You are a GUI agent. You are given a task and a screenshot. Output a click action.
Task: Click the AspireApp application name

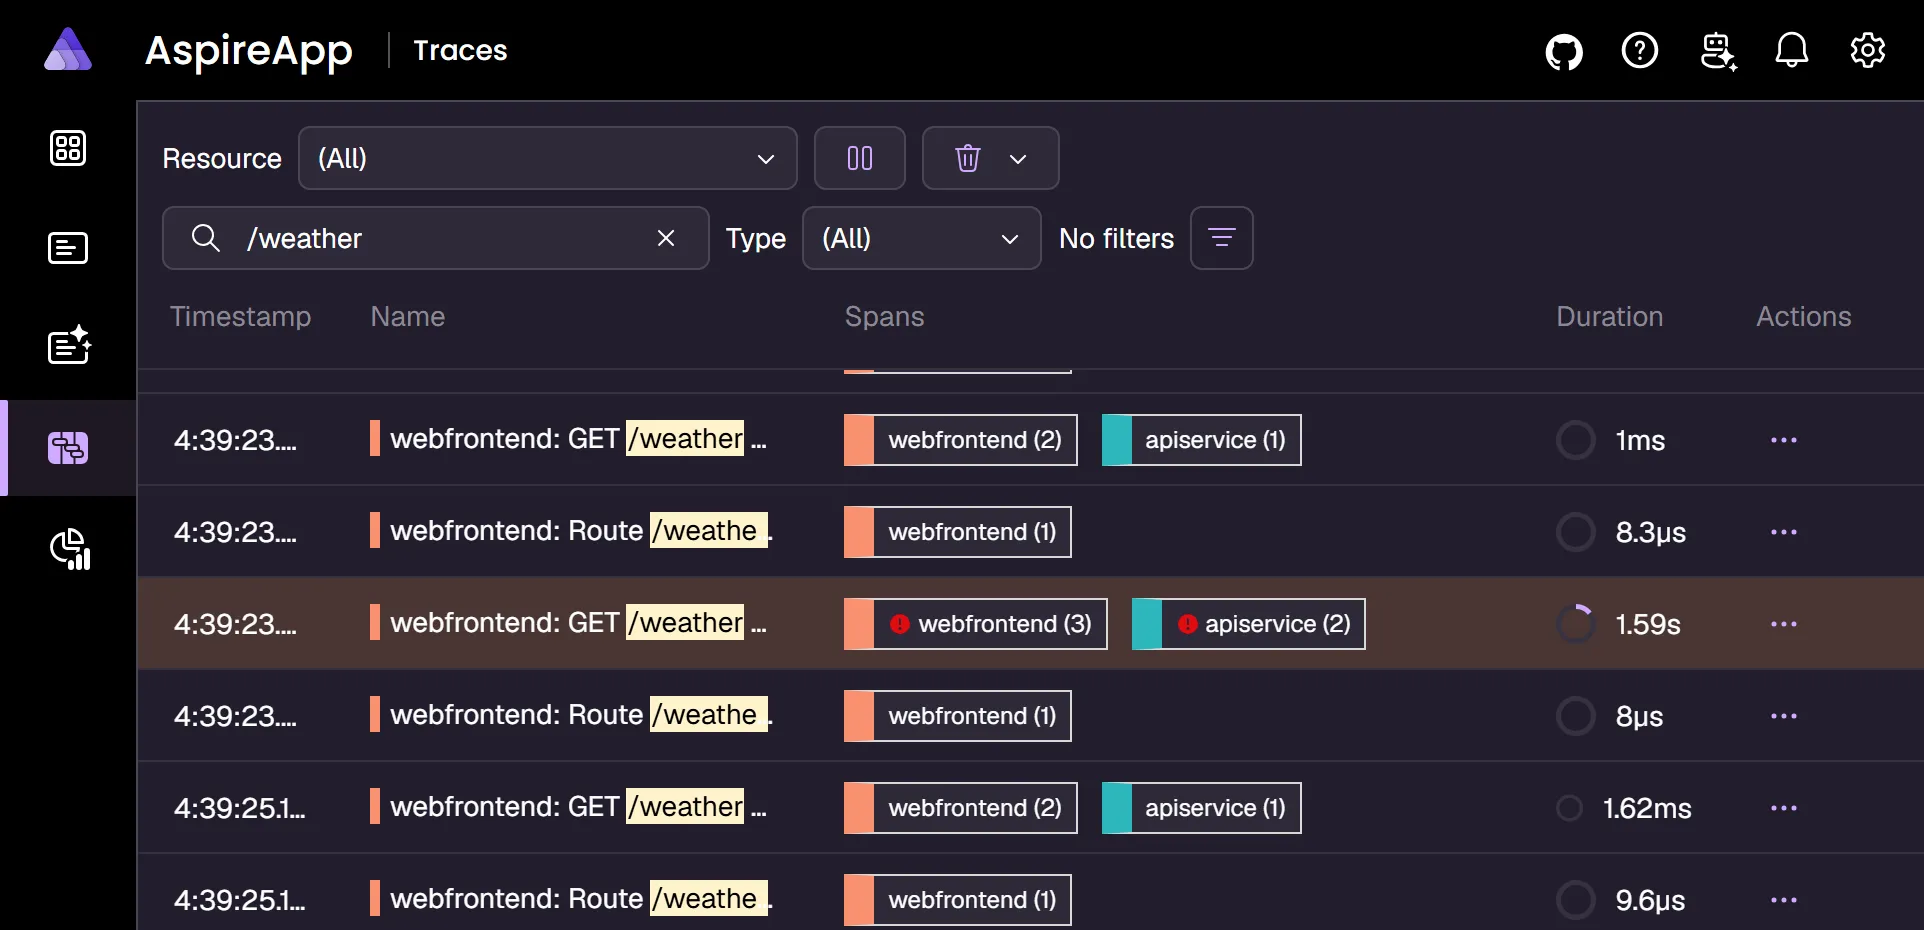tap(248, 50)
